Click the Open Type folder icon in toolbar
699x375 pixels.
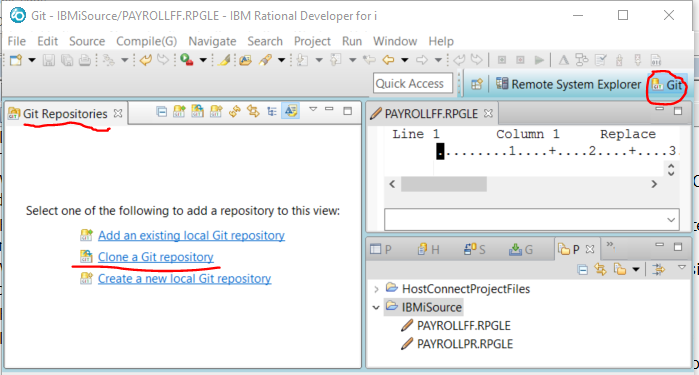tap(245, 60)
